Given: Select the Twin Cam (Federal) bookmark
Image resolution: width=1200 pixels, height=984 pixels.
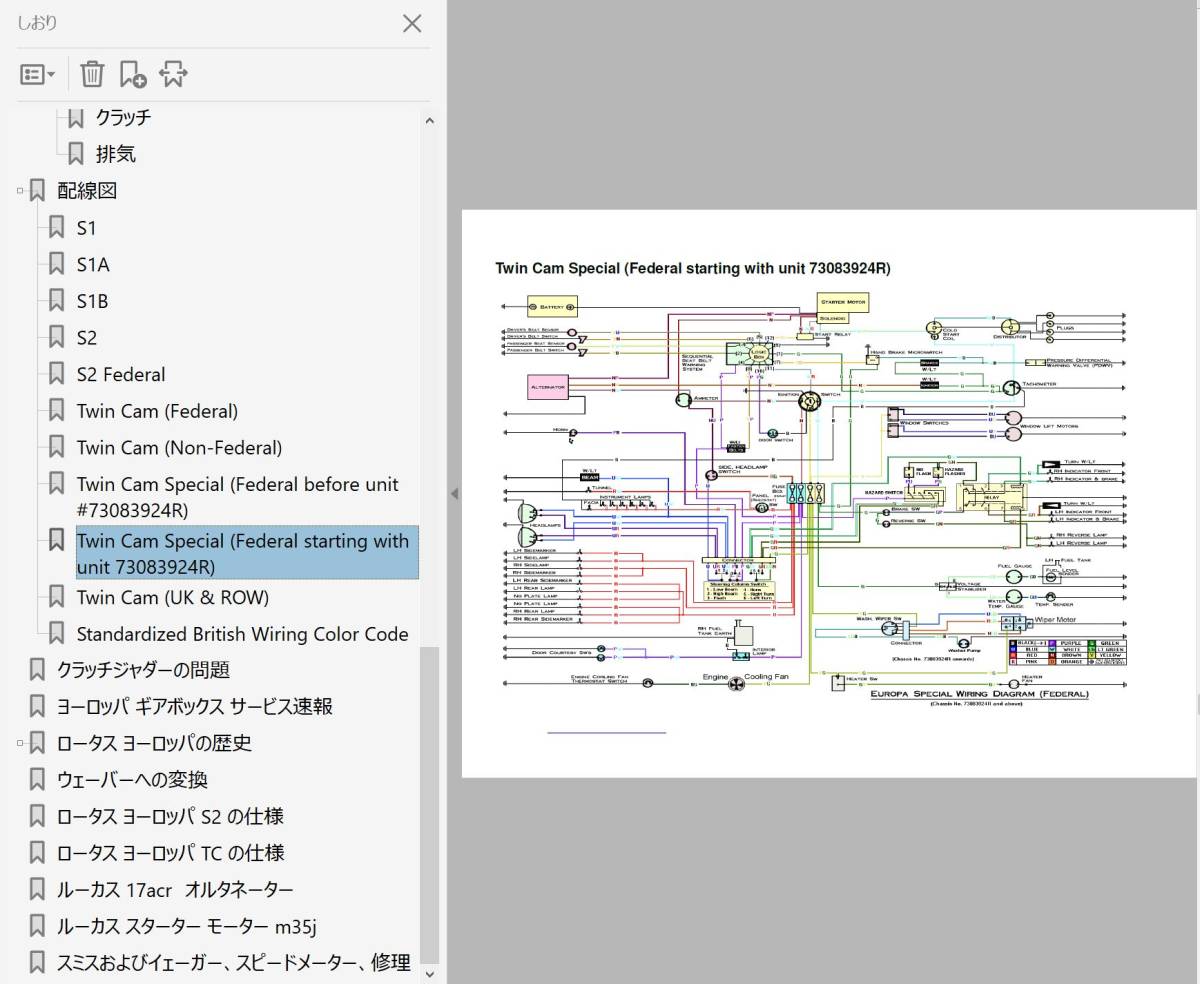Looking at the screenshot, I should pos(157,411).
